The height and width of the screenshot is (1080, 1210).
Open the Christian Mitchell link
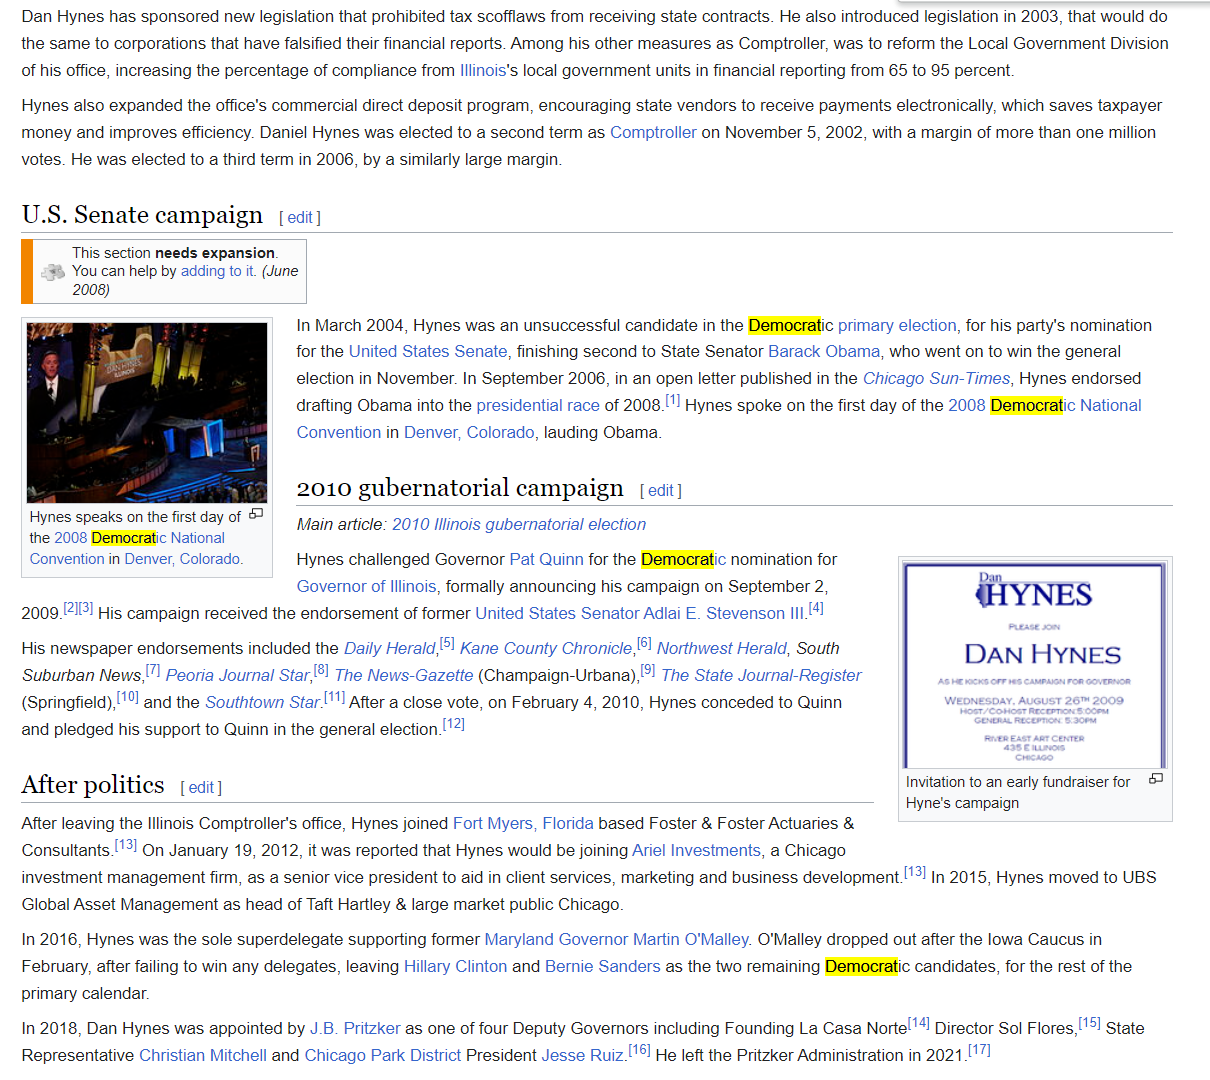203,1055
